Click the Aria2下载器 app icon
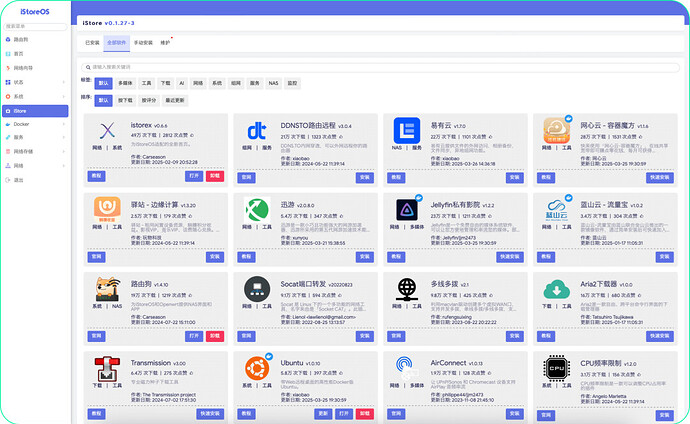This screenshot has height=424, width=690. [x=555, y=289]
